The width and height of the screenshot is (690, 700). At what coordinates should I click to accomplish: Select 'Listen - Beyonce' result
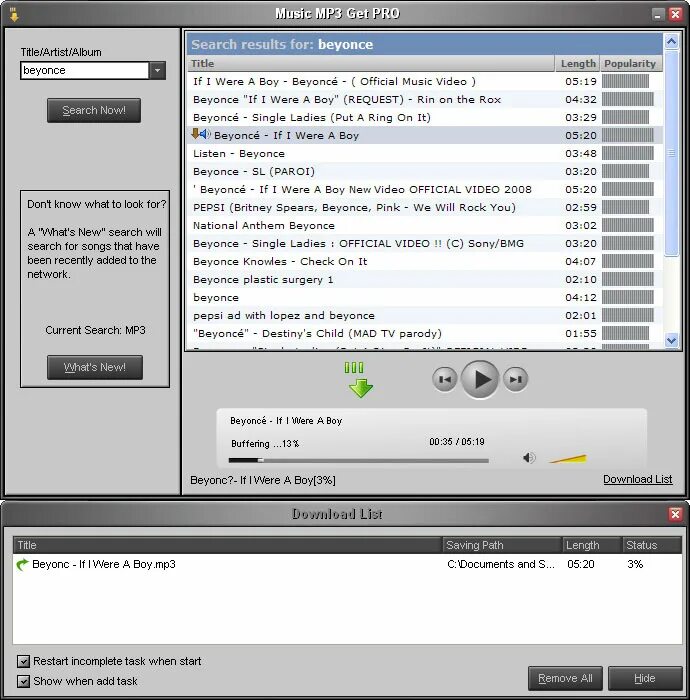(424, 154)
